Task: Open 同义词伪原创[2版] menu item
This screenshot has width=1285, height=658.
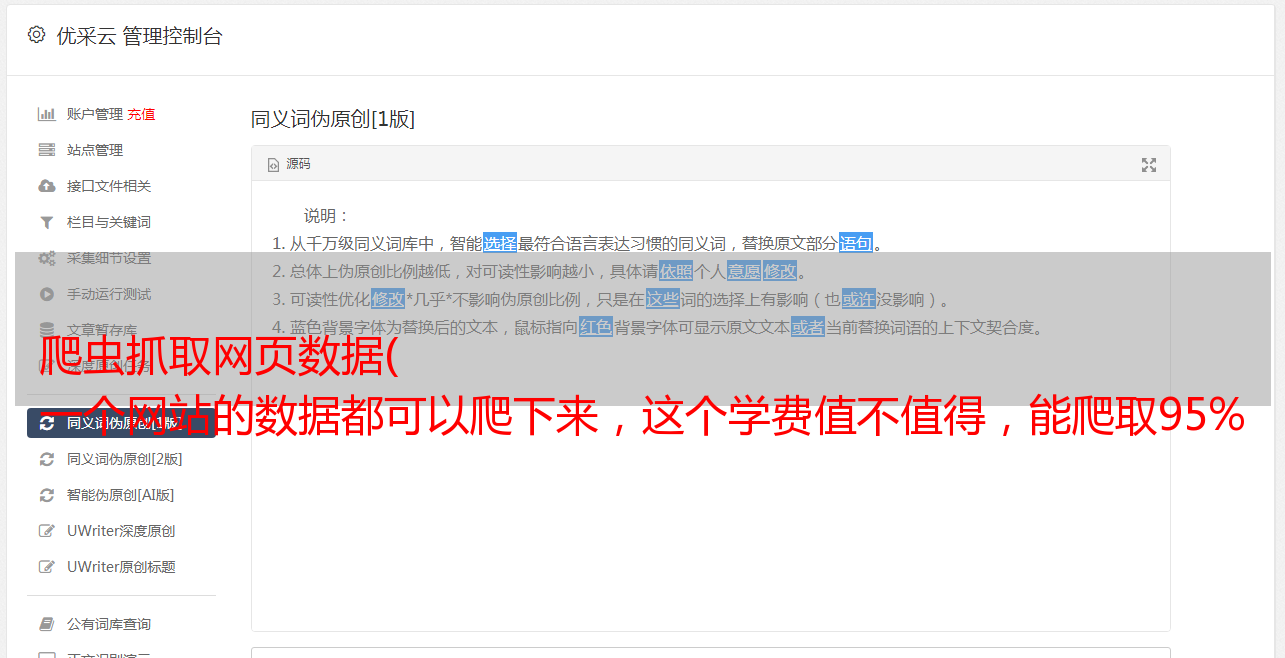Action: [x=124, y=459]
